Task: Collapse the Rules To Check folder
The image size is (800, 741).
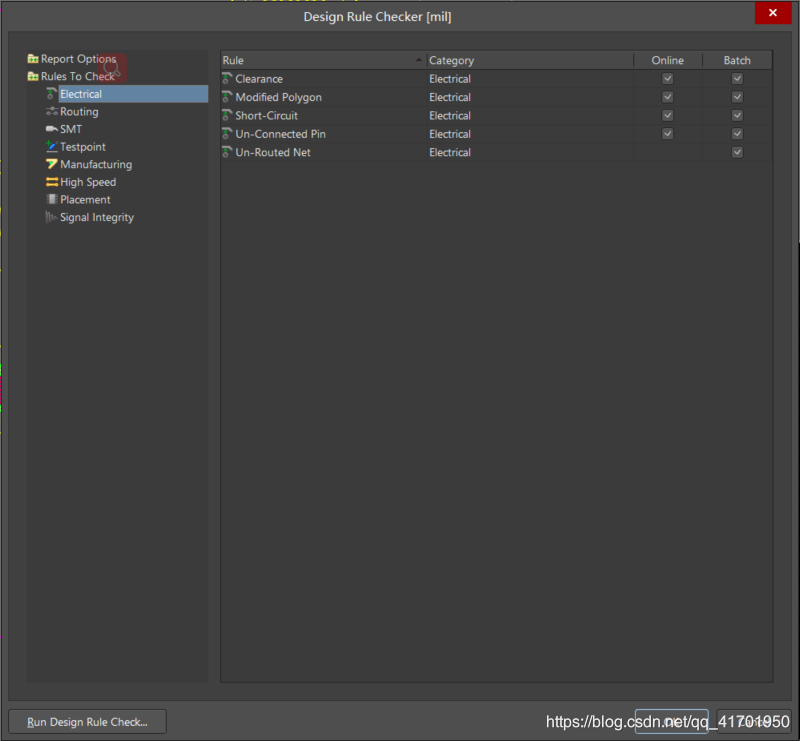Action: (x=33, y=77)
